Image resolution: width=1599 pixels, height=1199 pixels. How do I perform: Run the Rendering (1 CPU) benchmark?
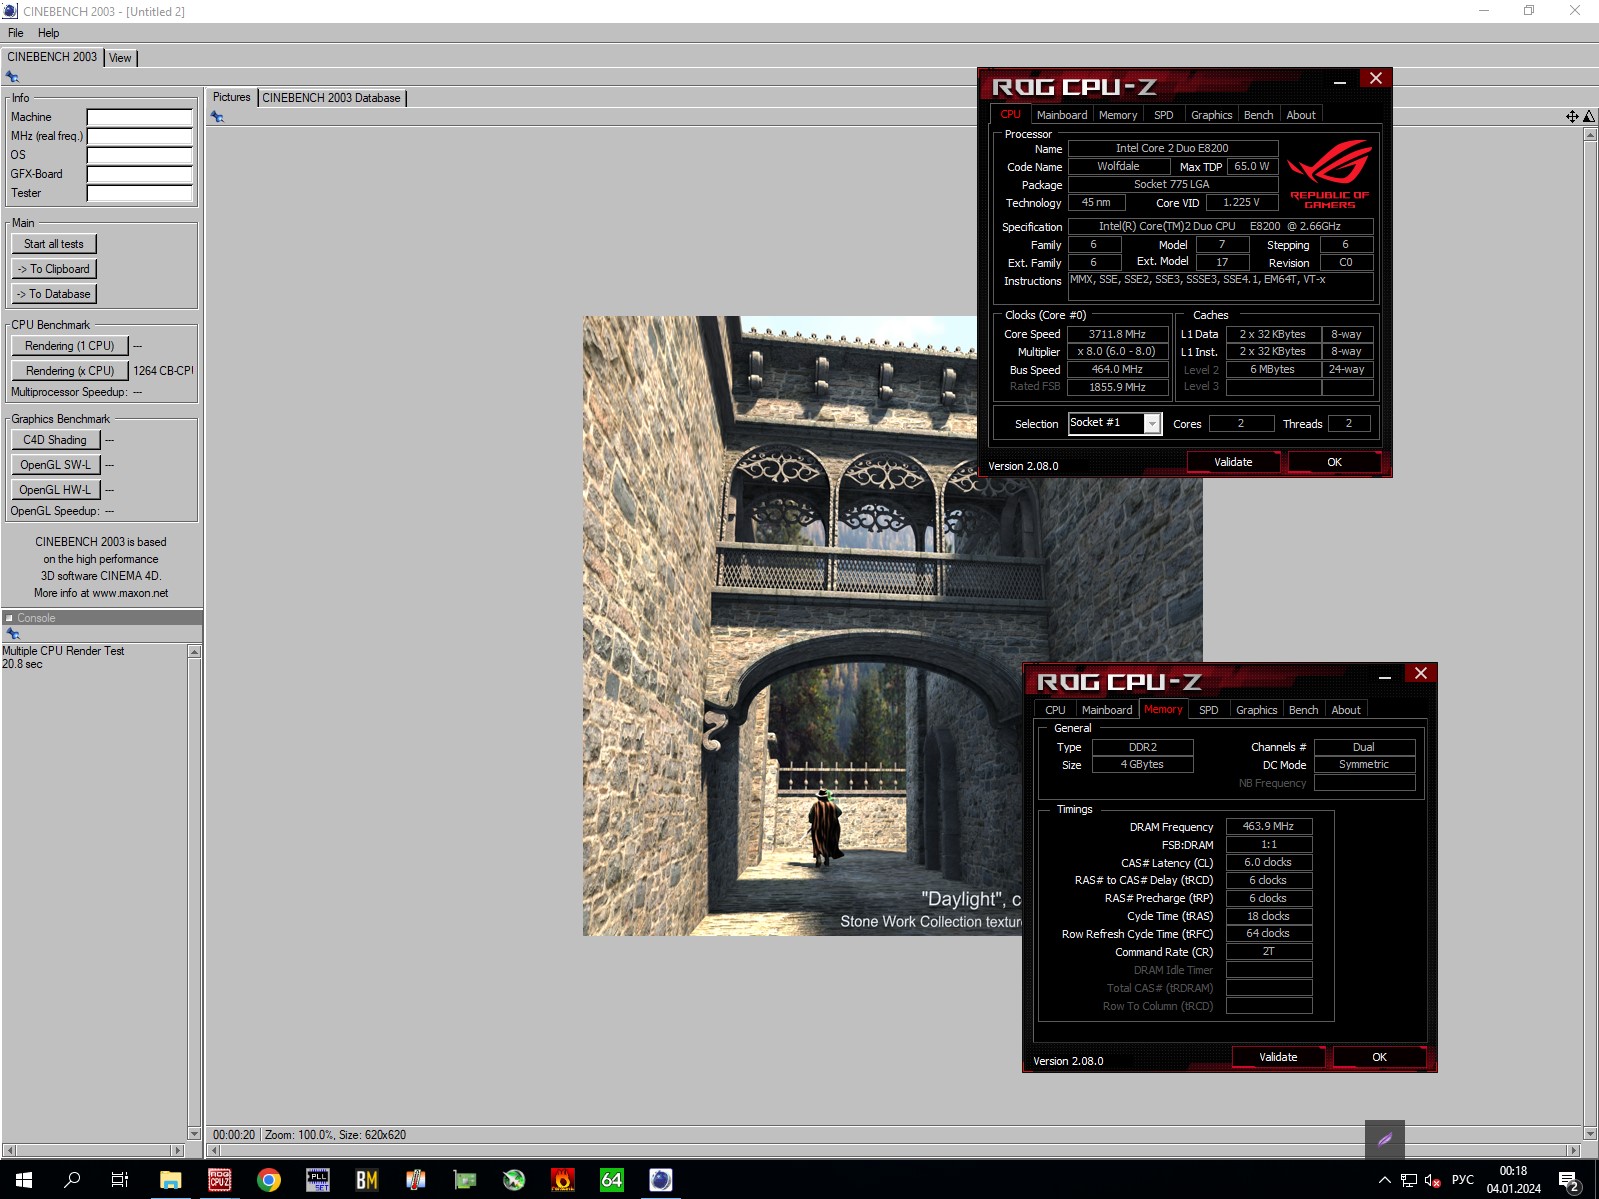(x=70, y=346)
